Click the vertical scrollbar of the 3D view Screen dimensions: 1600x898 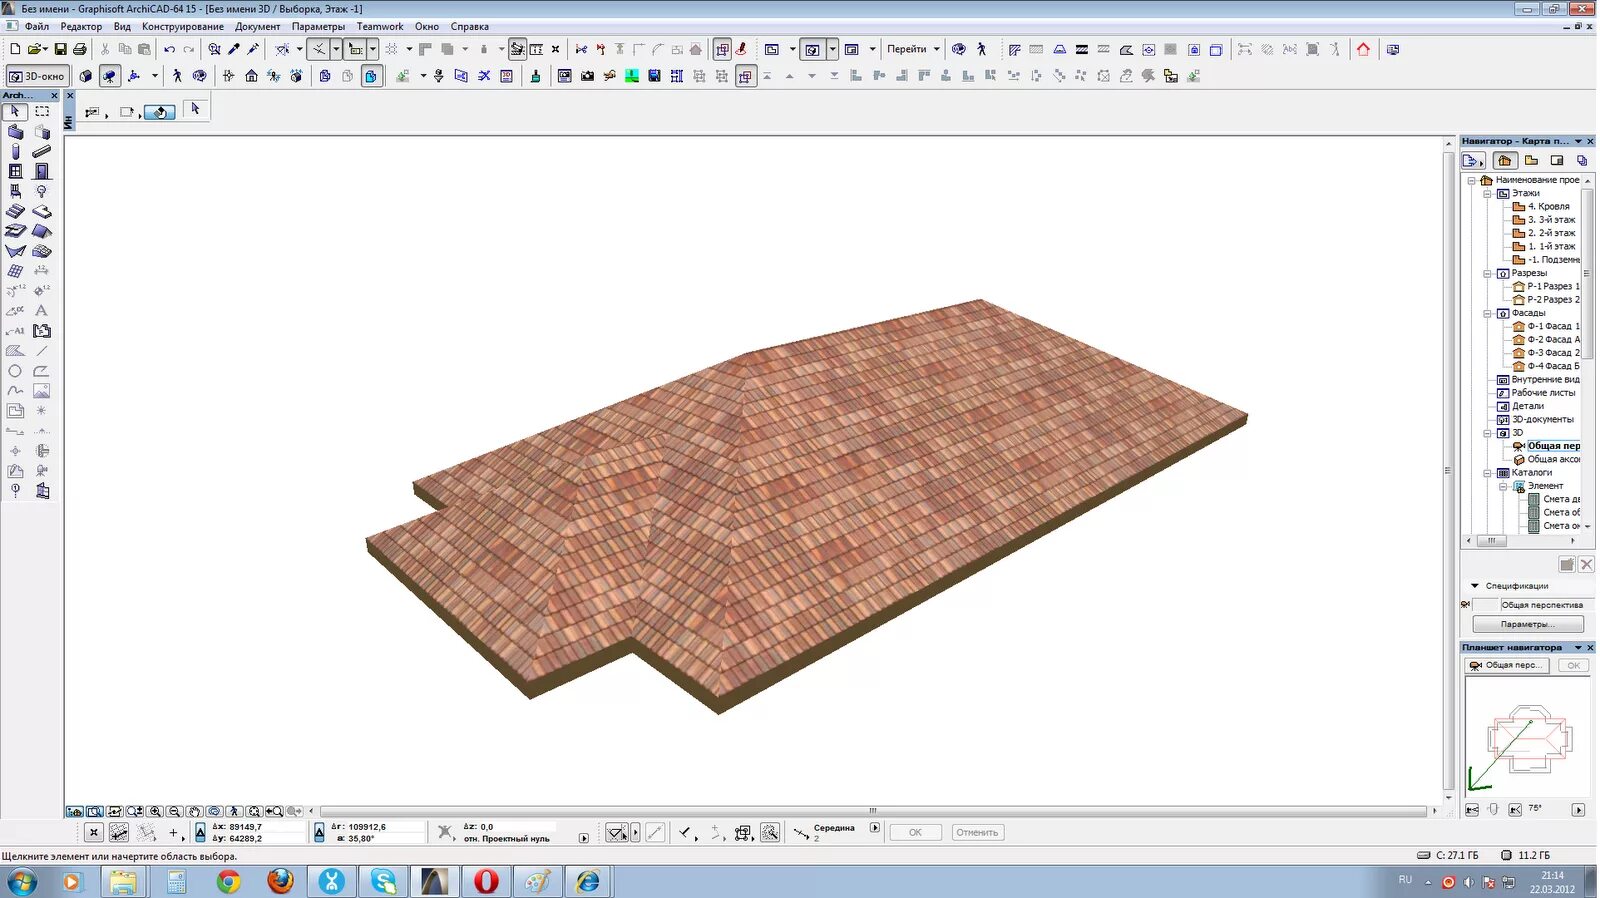point(1448,470)
